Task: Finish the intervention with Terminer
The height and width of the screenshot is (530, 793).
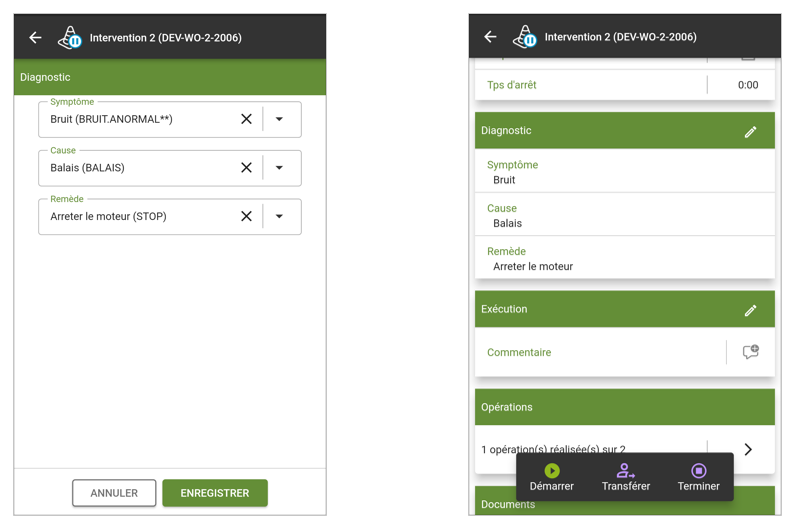Action: [698, 477]
